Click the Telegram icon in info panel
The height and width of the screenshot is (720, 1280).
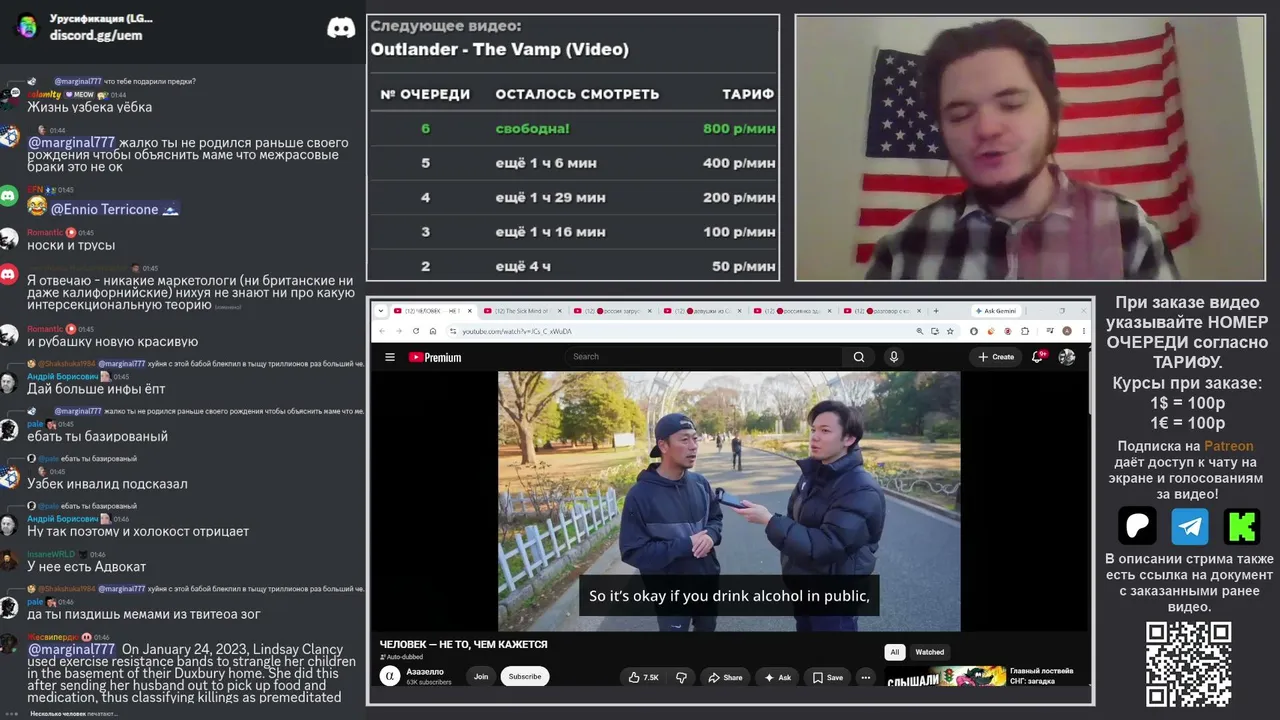click(x=1190, y=526)
